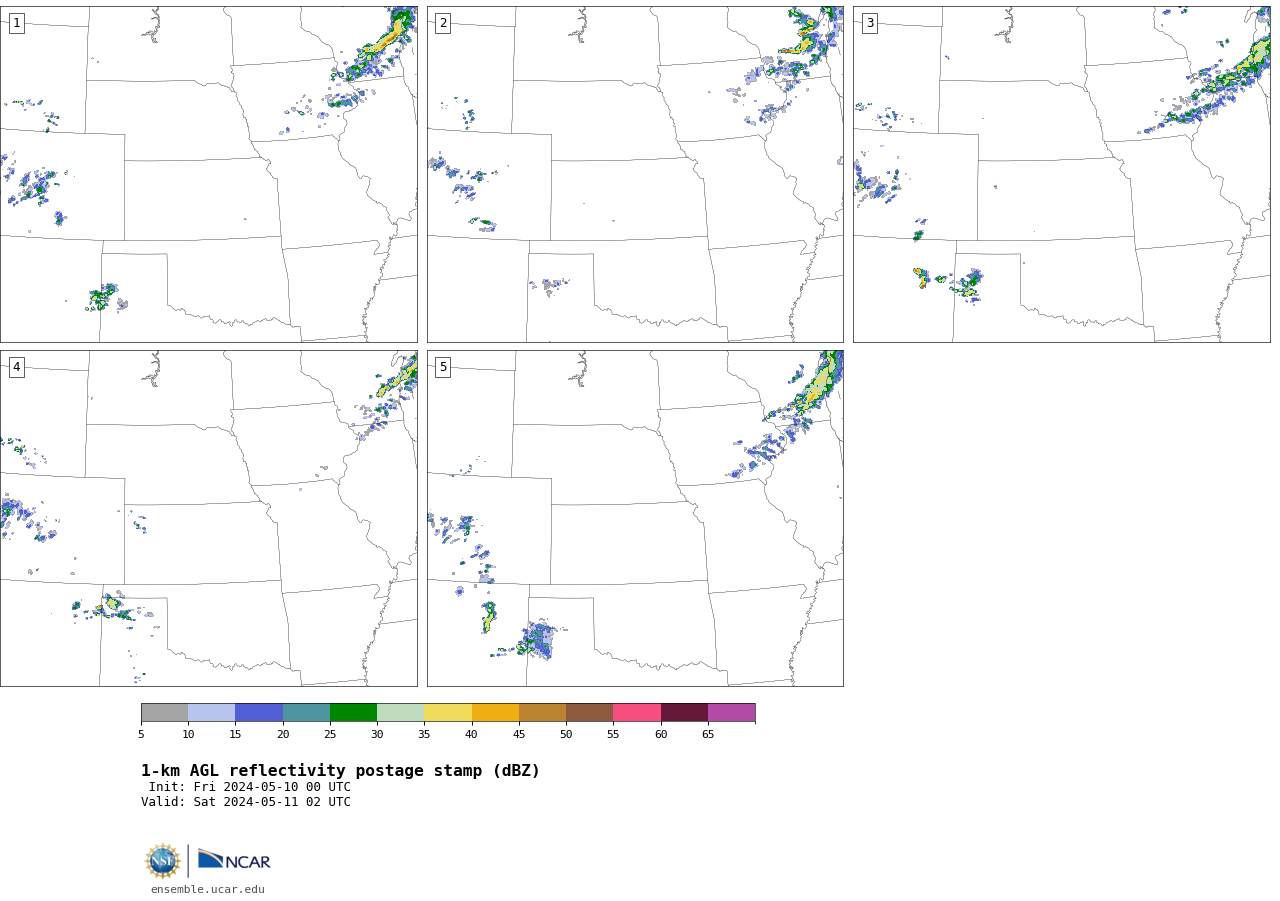Click the tan 45-50 dBZ swatch
Viewport: 1280px width, 901px height.
[x=542, y=713]
